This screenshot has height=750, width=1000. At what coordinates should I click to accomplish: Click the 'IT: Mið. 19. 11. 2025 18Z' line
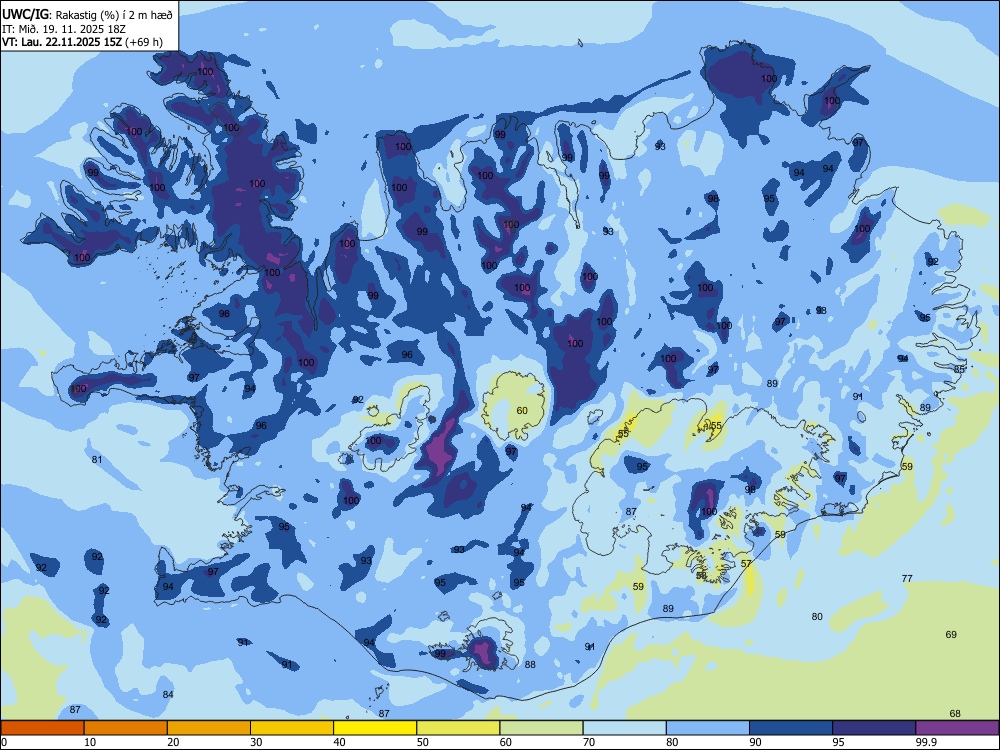tap(64, 29)
